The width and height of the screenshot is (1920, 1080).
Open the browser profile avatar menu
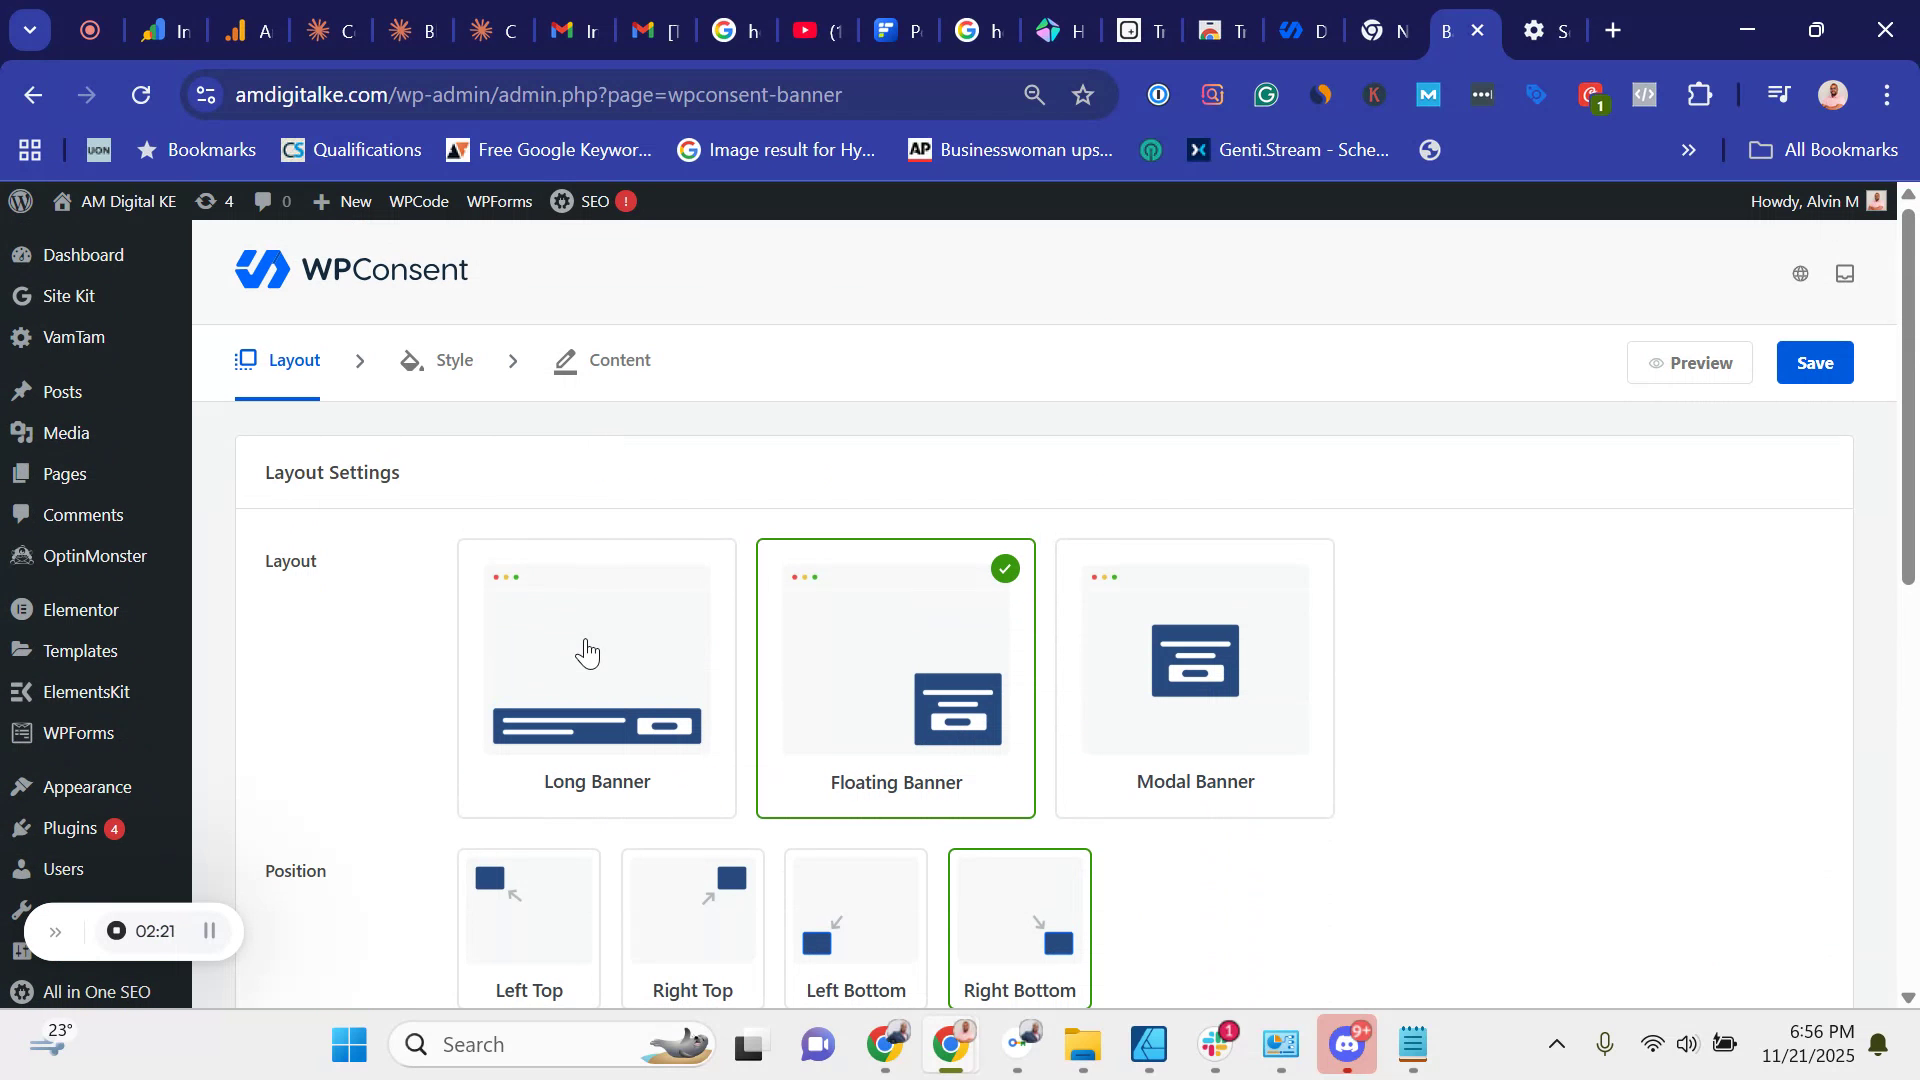[x=1833, y=95]
